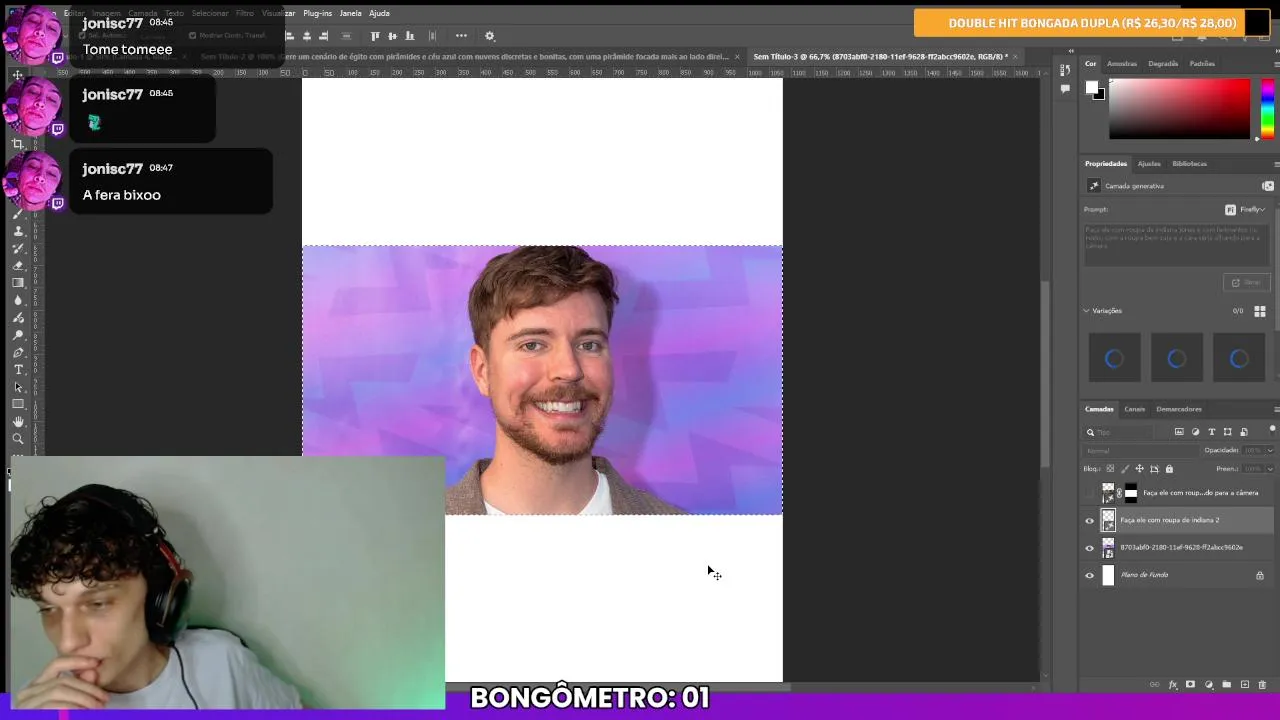Hide the 'Faça ele com roupa de indiana 2' layer

pyautogui.click(x=1090, y=520)
